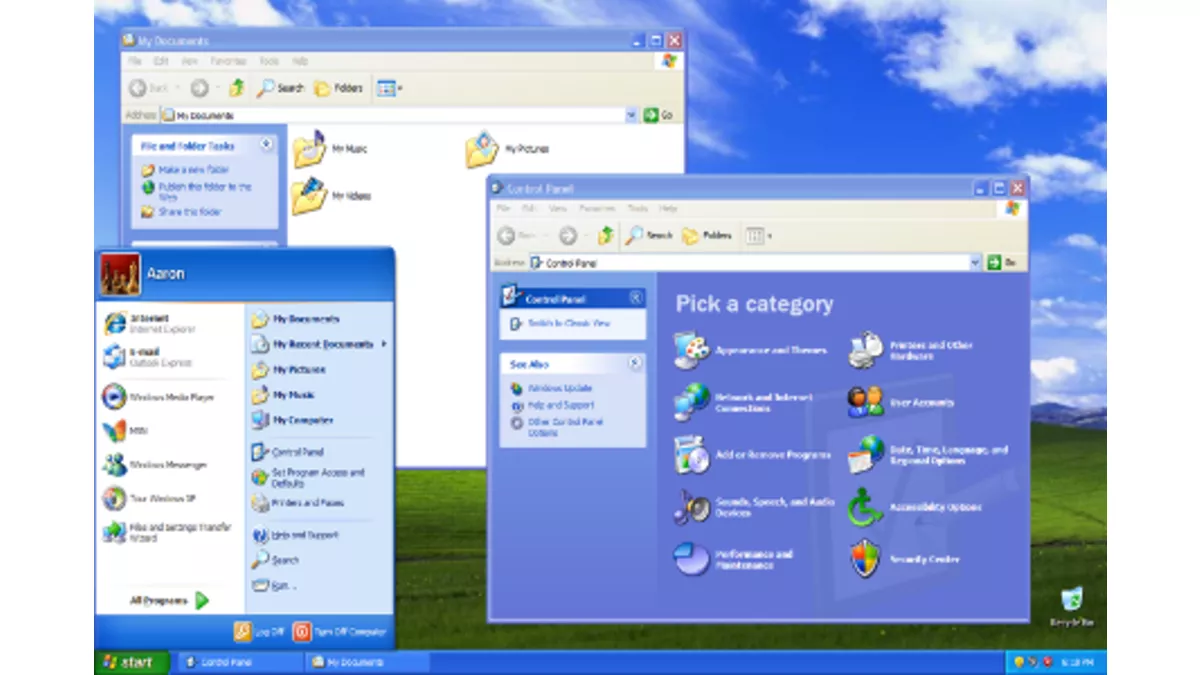Toggle Folders pane in Control Panel toolbar
The height and width of the screenshot is (675, 1200).
pyautogui.click(x=708, y=235)
